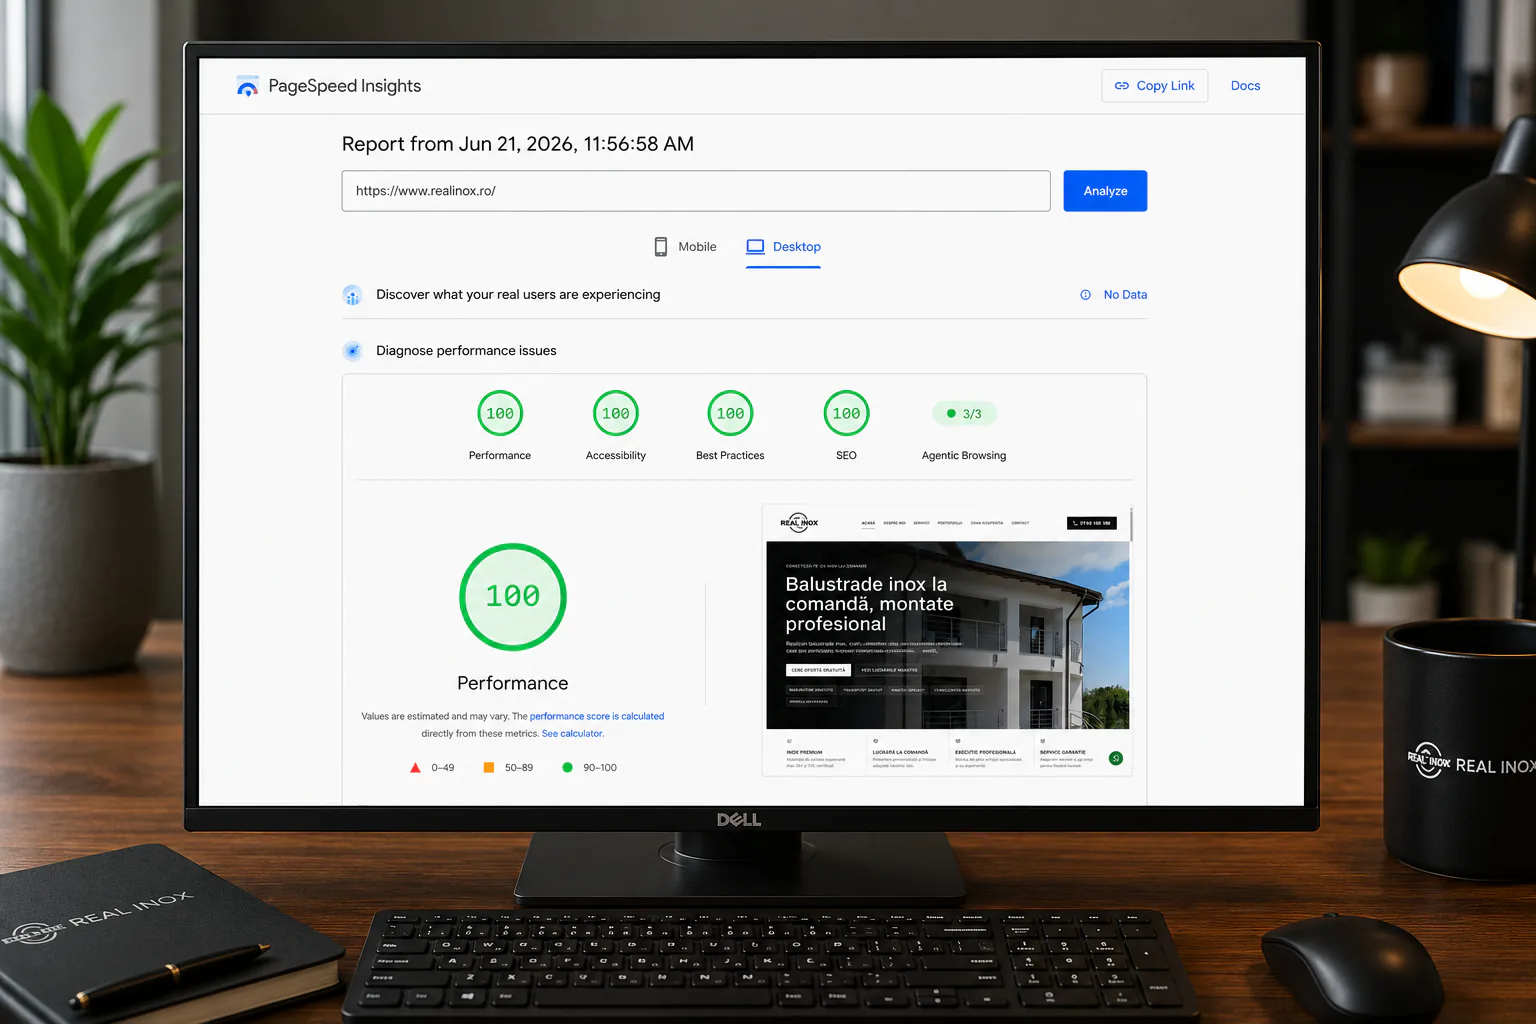Click the Agentic Browsing label text

[964, 456]
